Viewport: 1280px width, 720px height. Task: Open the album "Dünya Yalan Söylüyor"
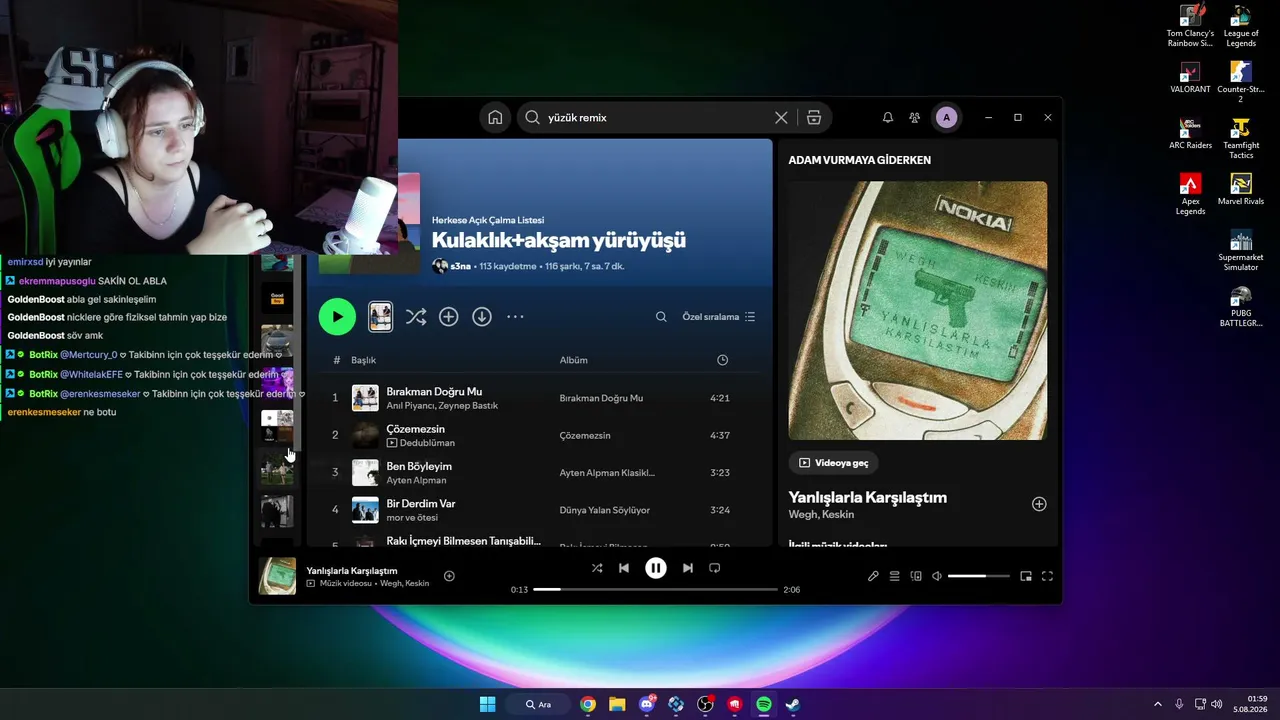pos(605,510)
